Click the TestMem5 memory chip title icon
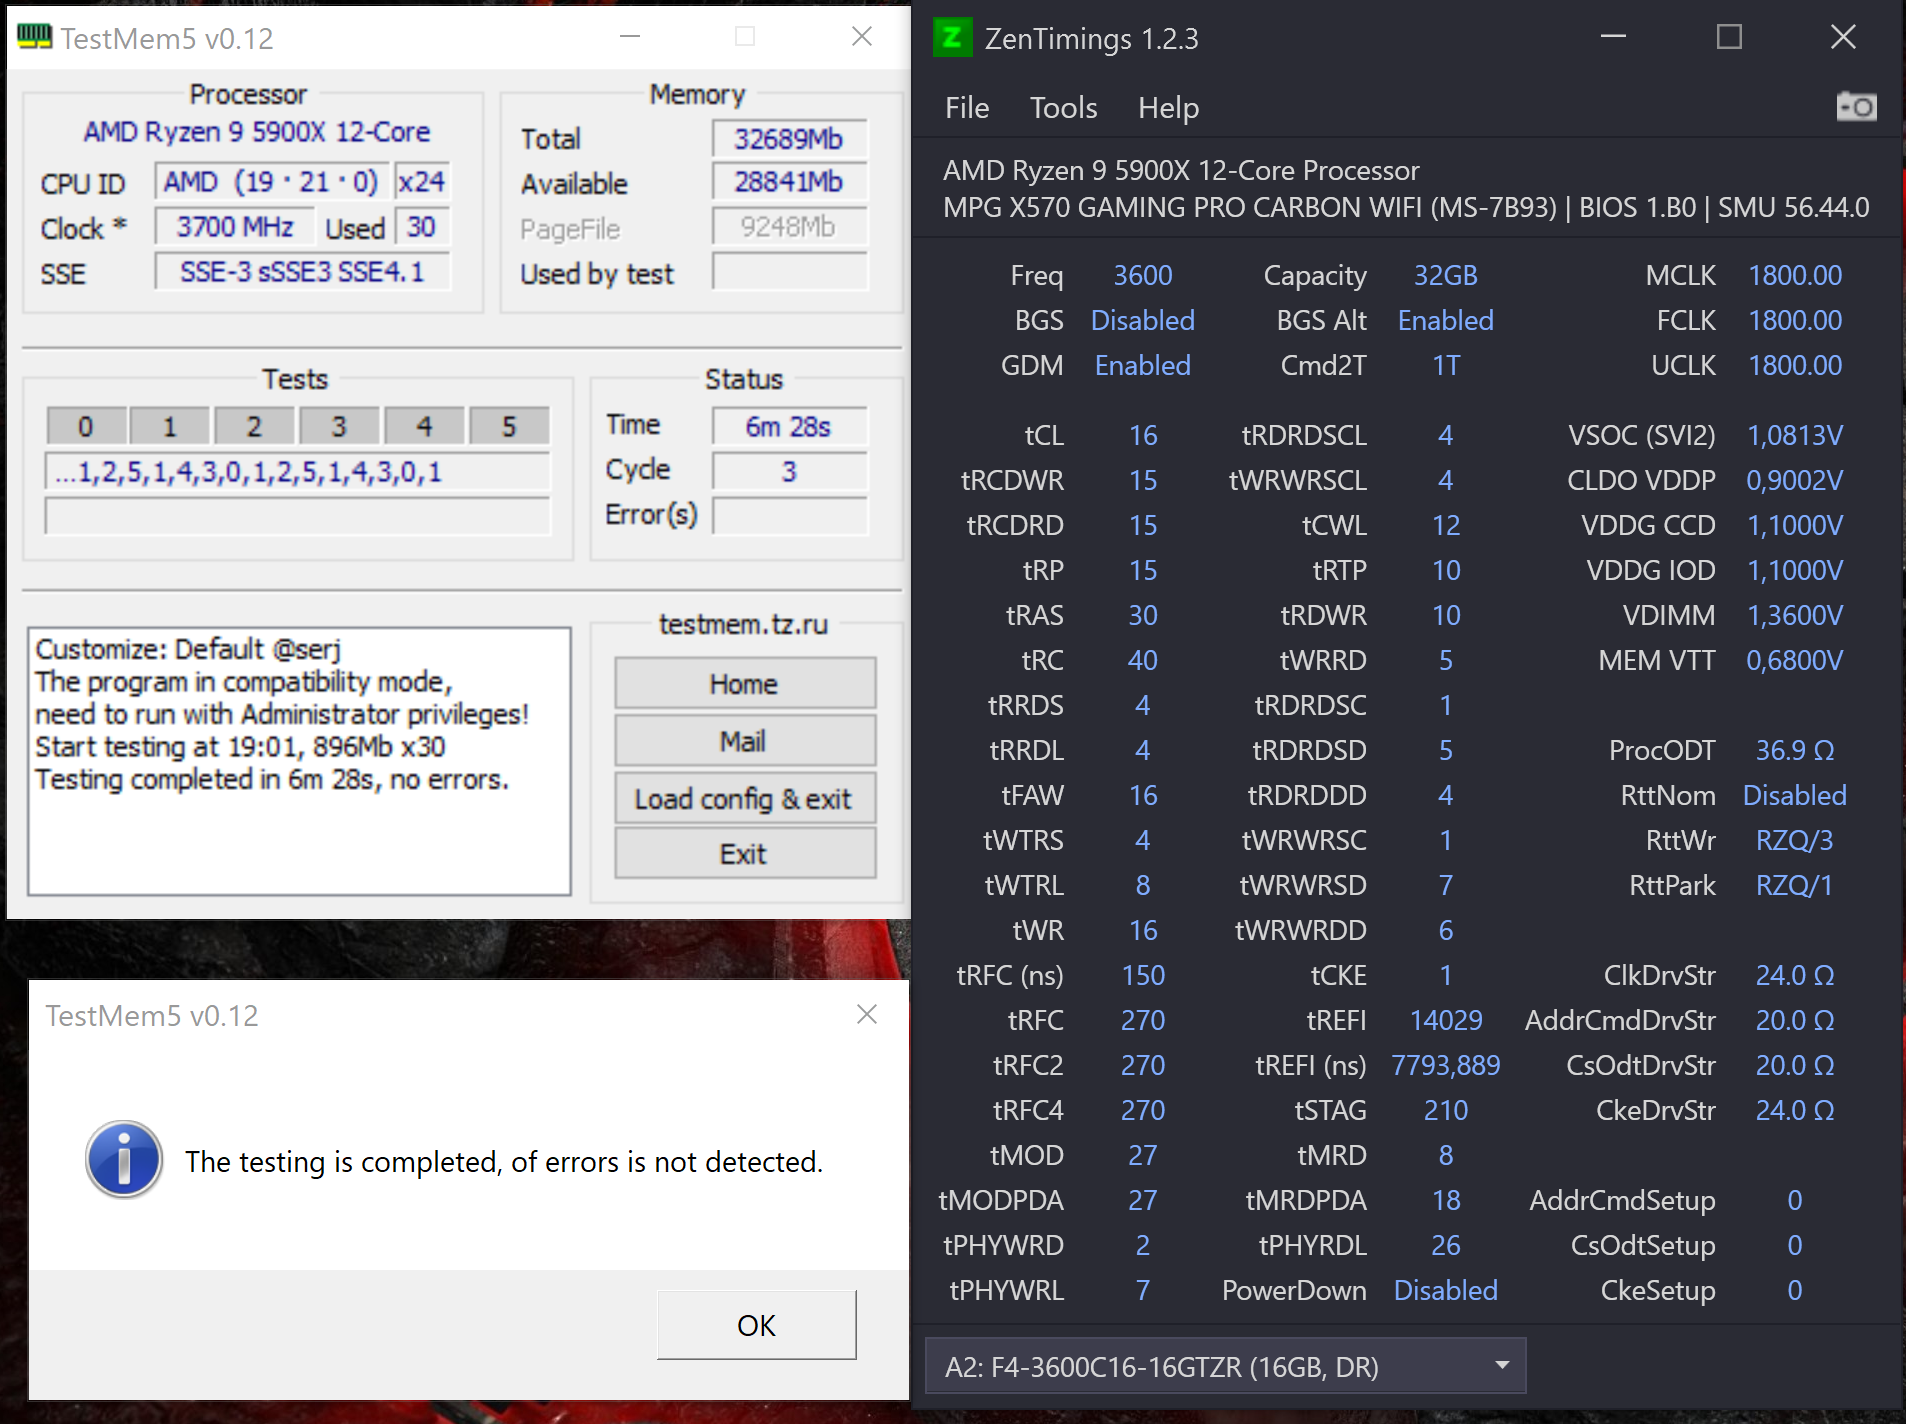Image resolution: width=1906 pixels, height=1424 pixels. tap(35, 37)
